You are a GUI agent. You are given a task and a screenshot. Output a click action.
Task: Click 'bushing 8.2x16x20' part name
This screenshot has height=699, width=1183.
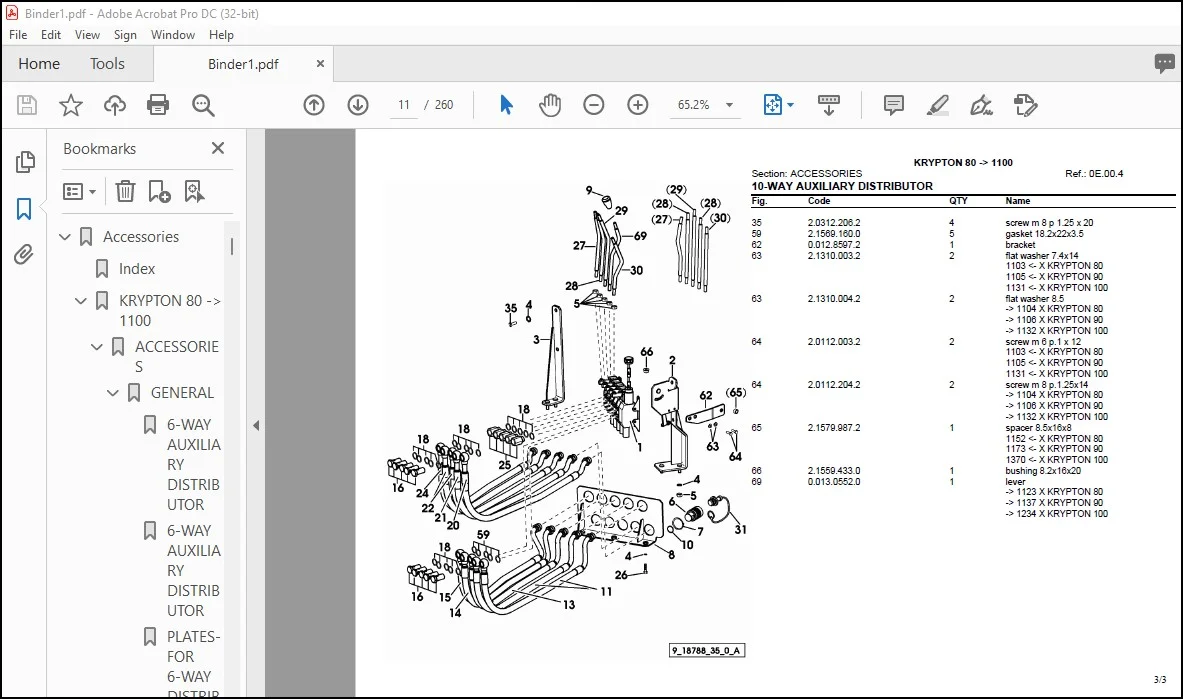pos(1043,471)
